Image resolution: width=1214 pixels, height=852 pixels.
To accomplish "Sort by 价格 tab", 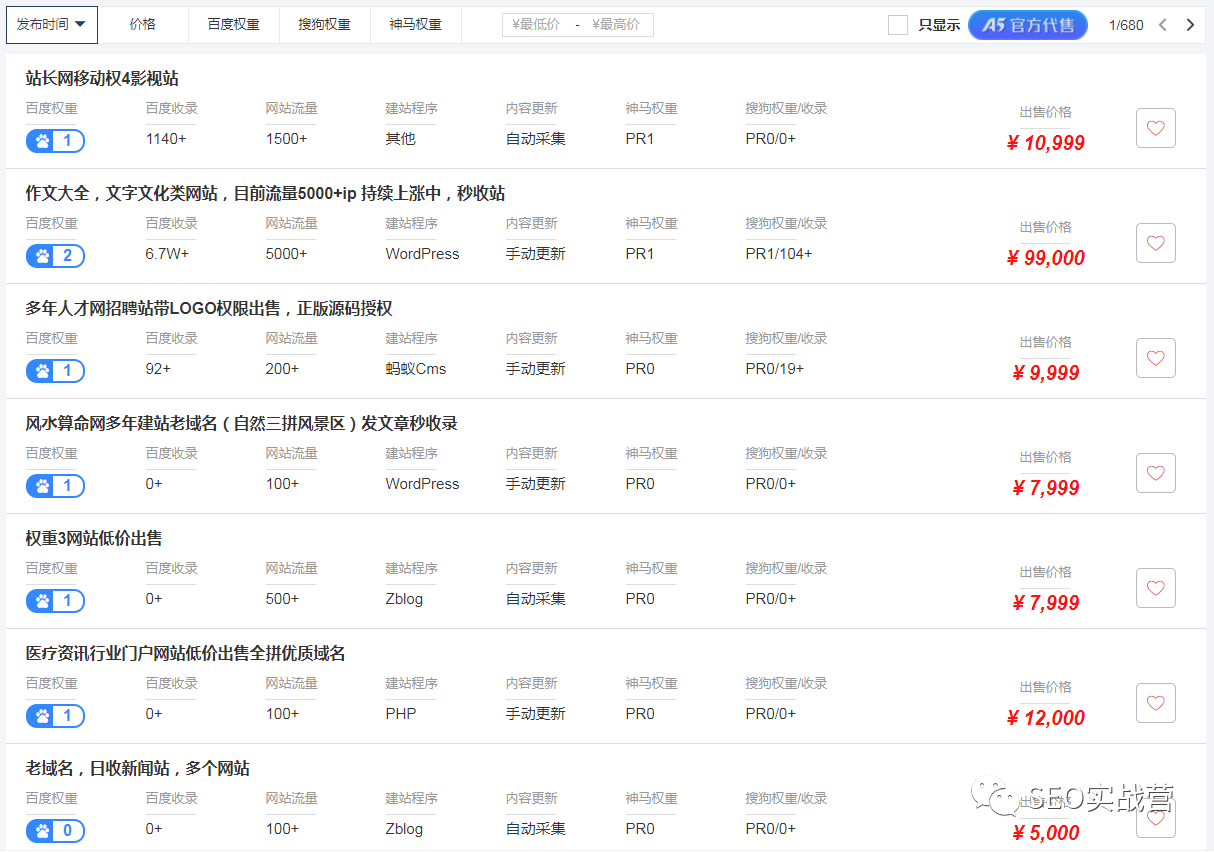I will pos(143,25).
